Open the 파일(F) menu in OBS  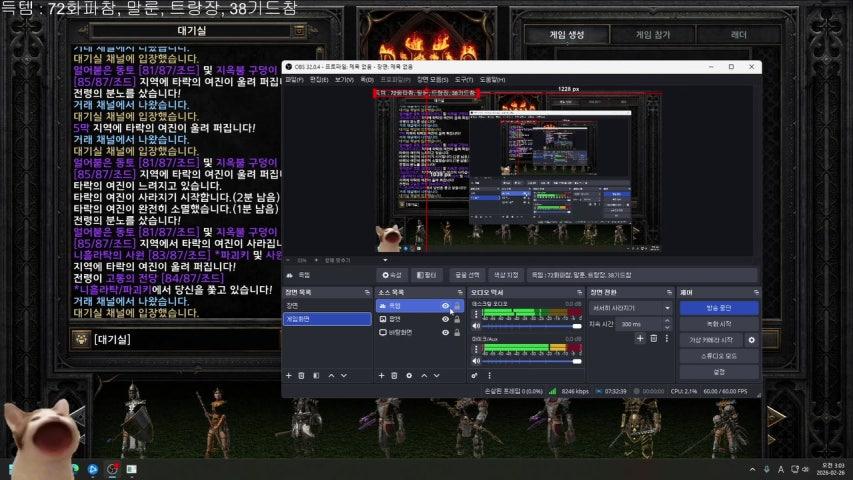coord(294,80)
